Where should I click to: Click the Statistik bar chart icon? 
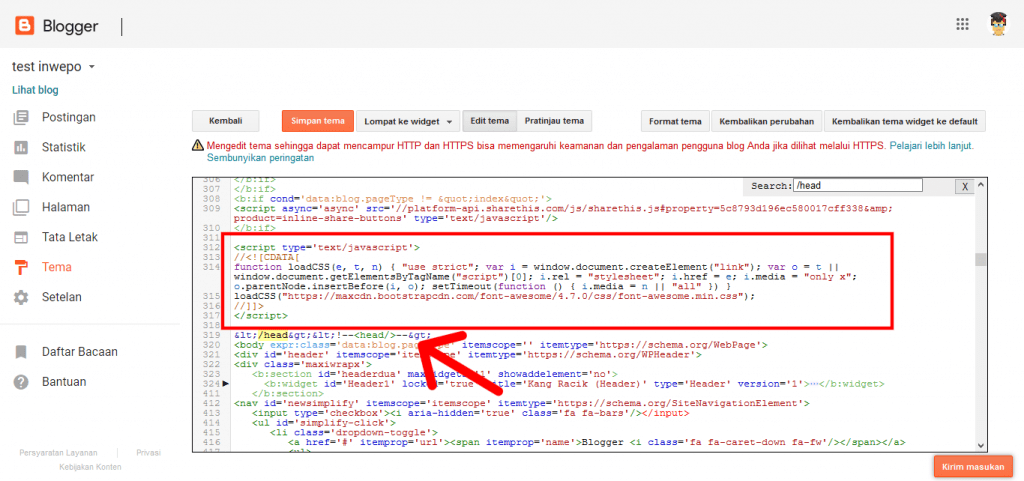(22, 147)
